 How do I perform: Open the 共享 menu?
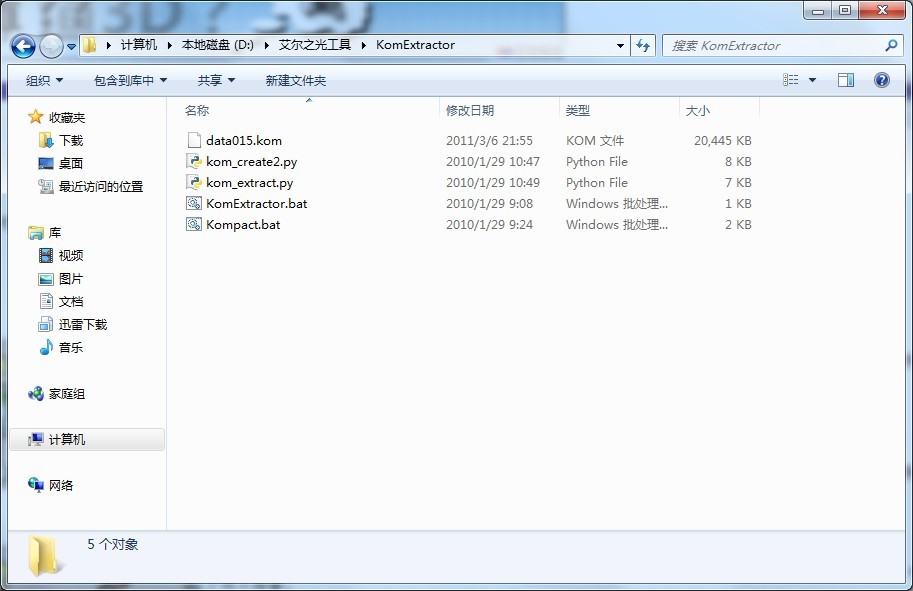(216, 80)
